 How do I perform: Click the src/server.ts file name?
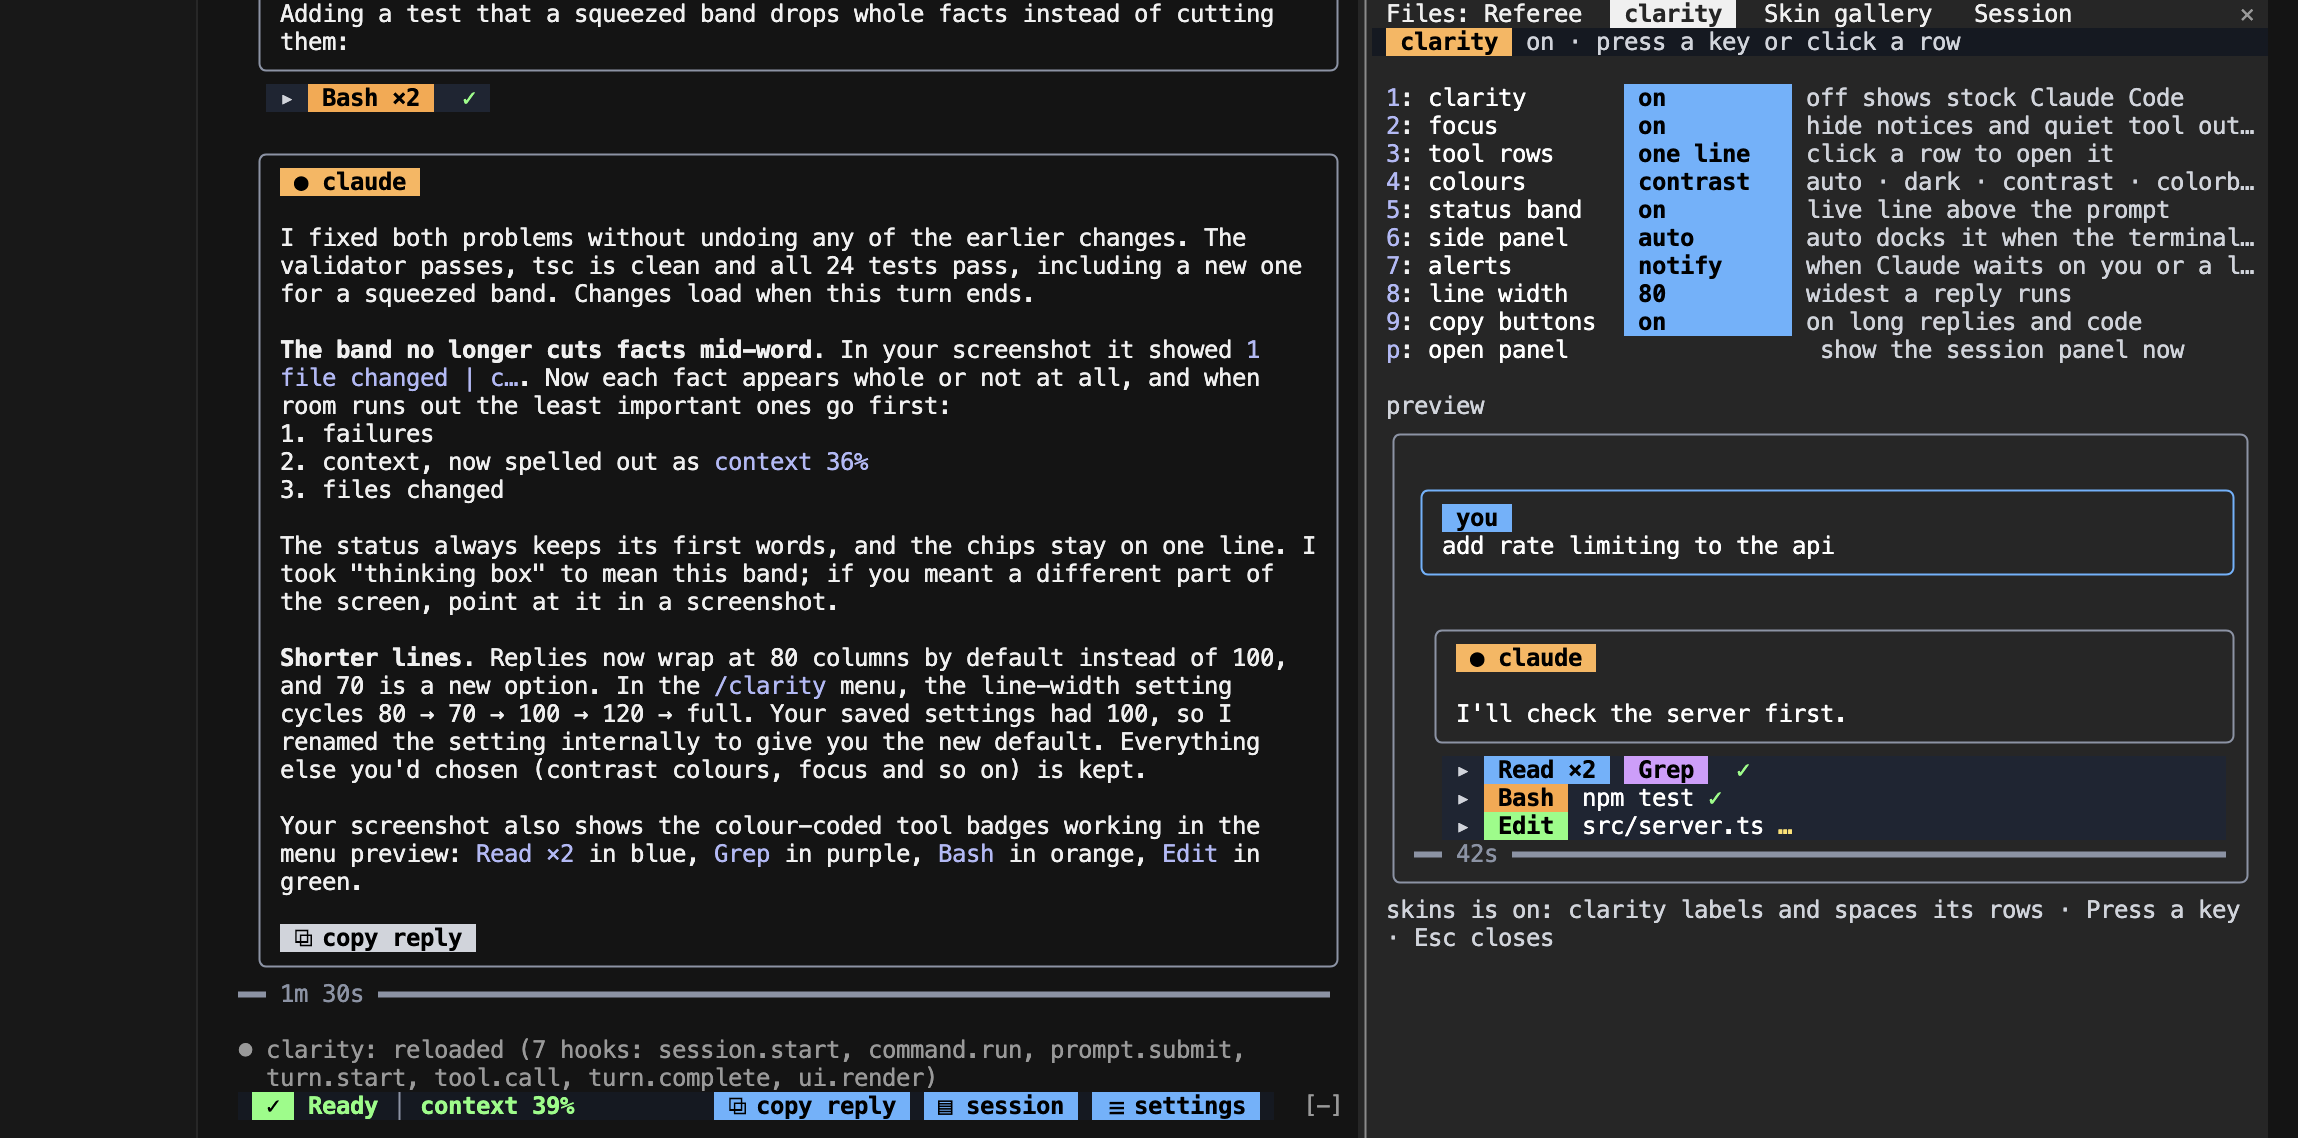click(x=1673, y=826)
